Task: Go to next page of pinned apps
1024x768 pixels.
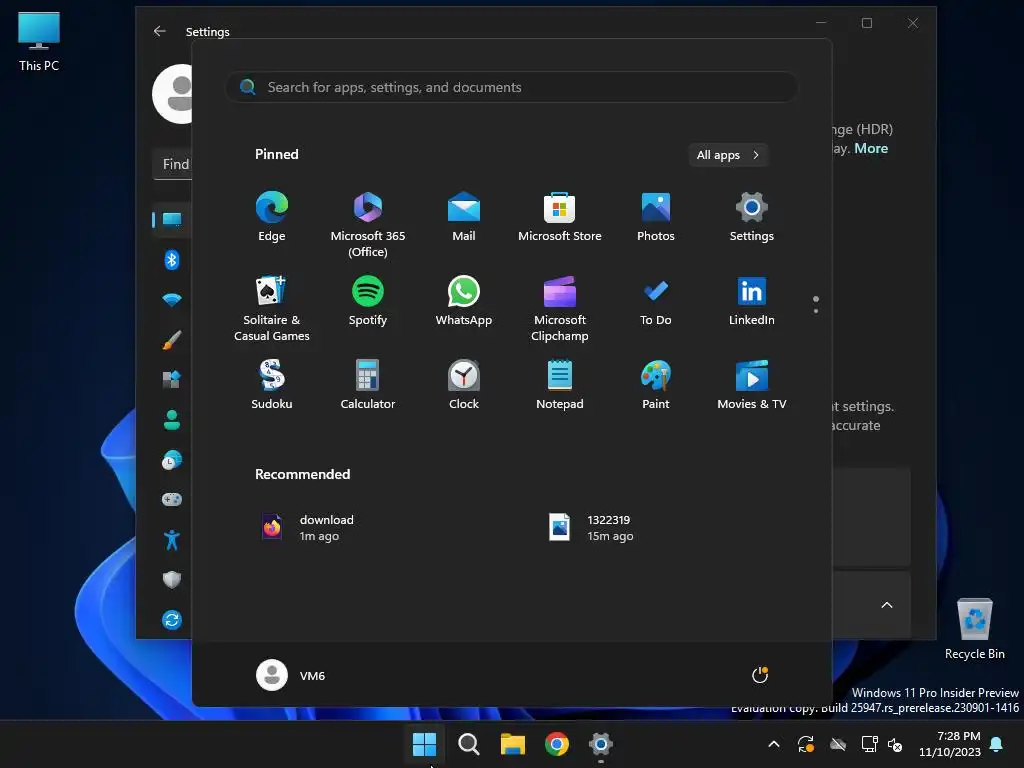Action: (816, 310)
